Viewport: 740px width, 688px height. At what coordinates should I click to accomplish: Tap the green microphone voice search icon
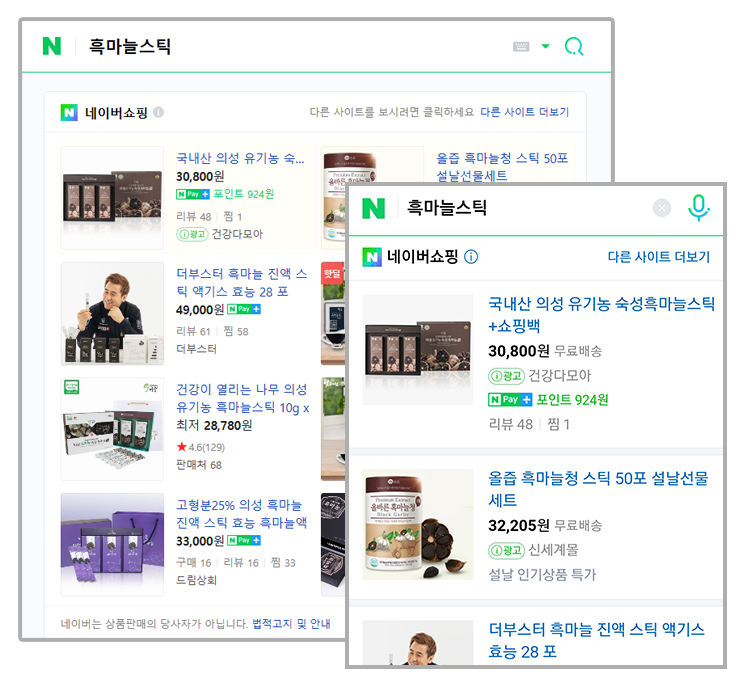click(x=698, y=208)
